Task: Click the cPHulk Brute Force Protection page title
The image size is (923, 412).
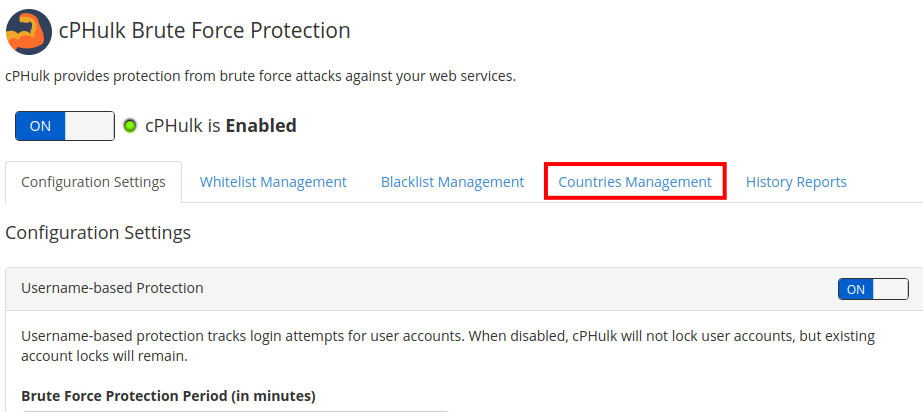Action: (x=205, y=31)
